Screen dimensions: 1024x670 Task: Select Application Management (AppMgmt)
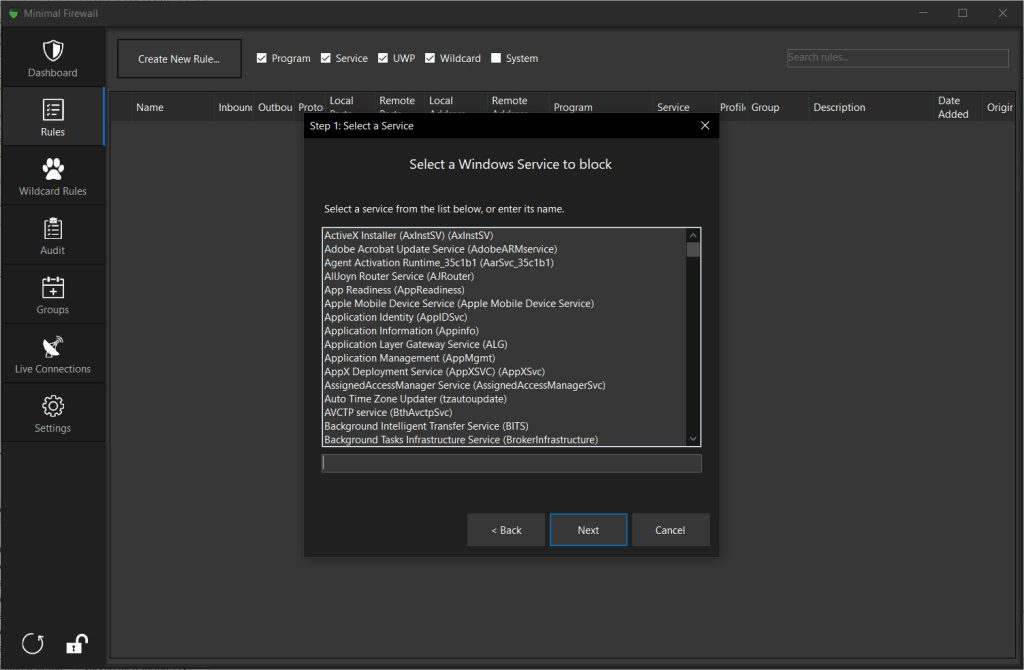504,358
